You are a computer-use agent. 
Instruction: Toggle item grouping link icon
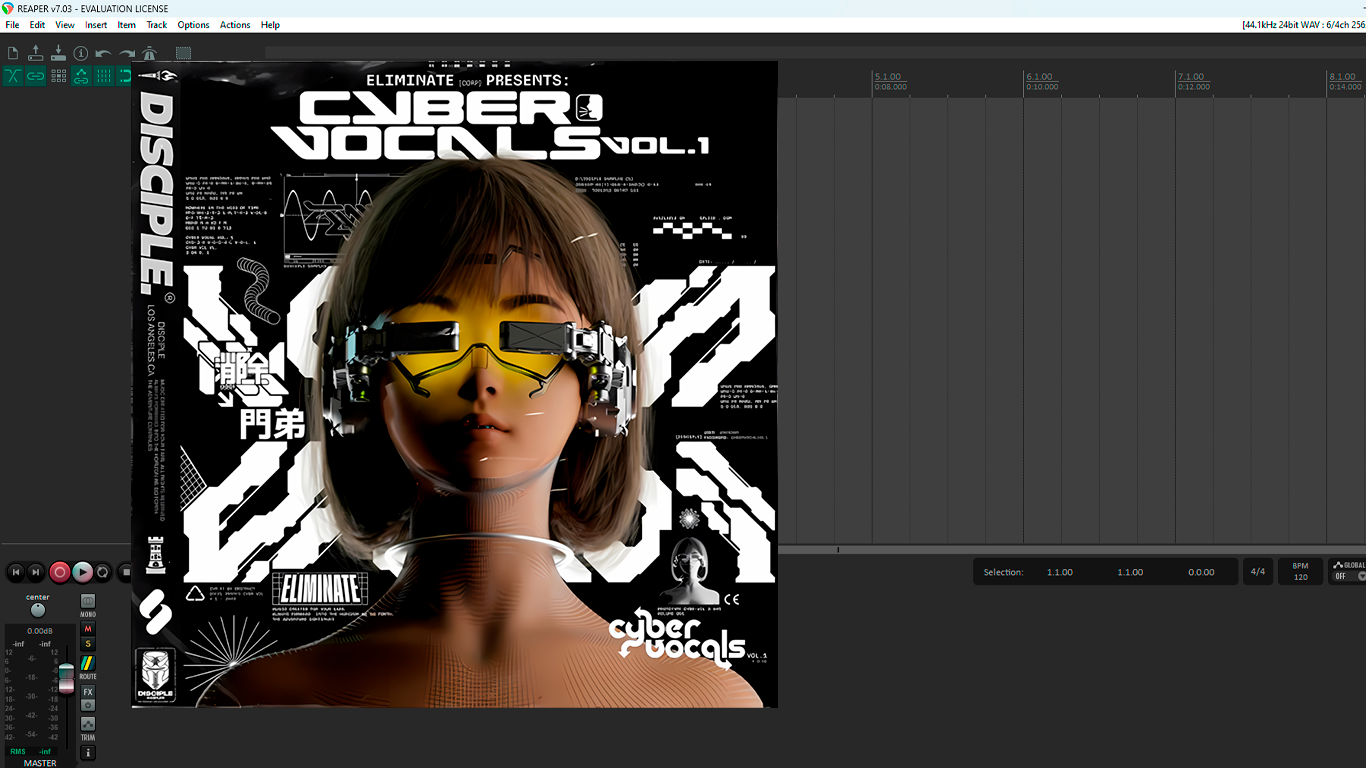tap(36, 76)
